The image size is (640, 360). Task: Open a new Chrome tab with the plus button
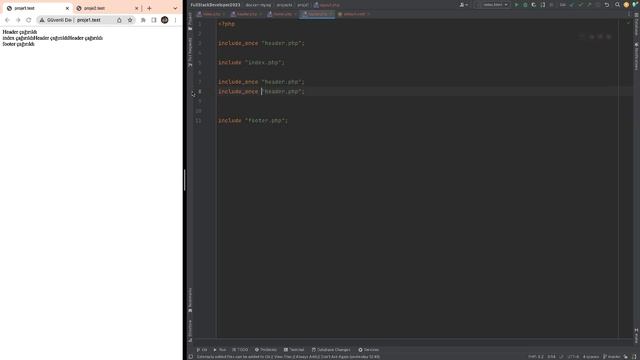click(x=149, y=8)
